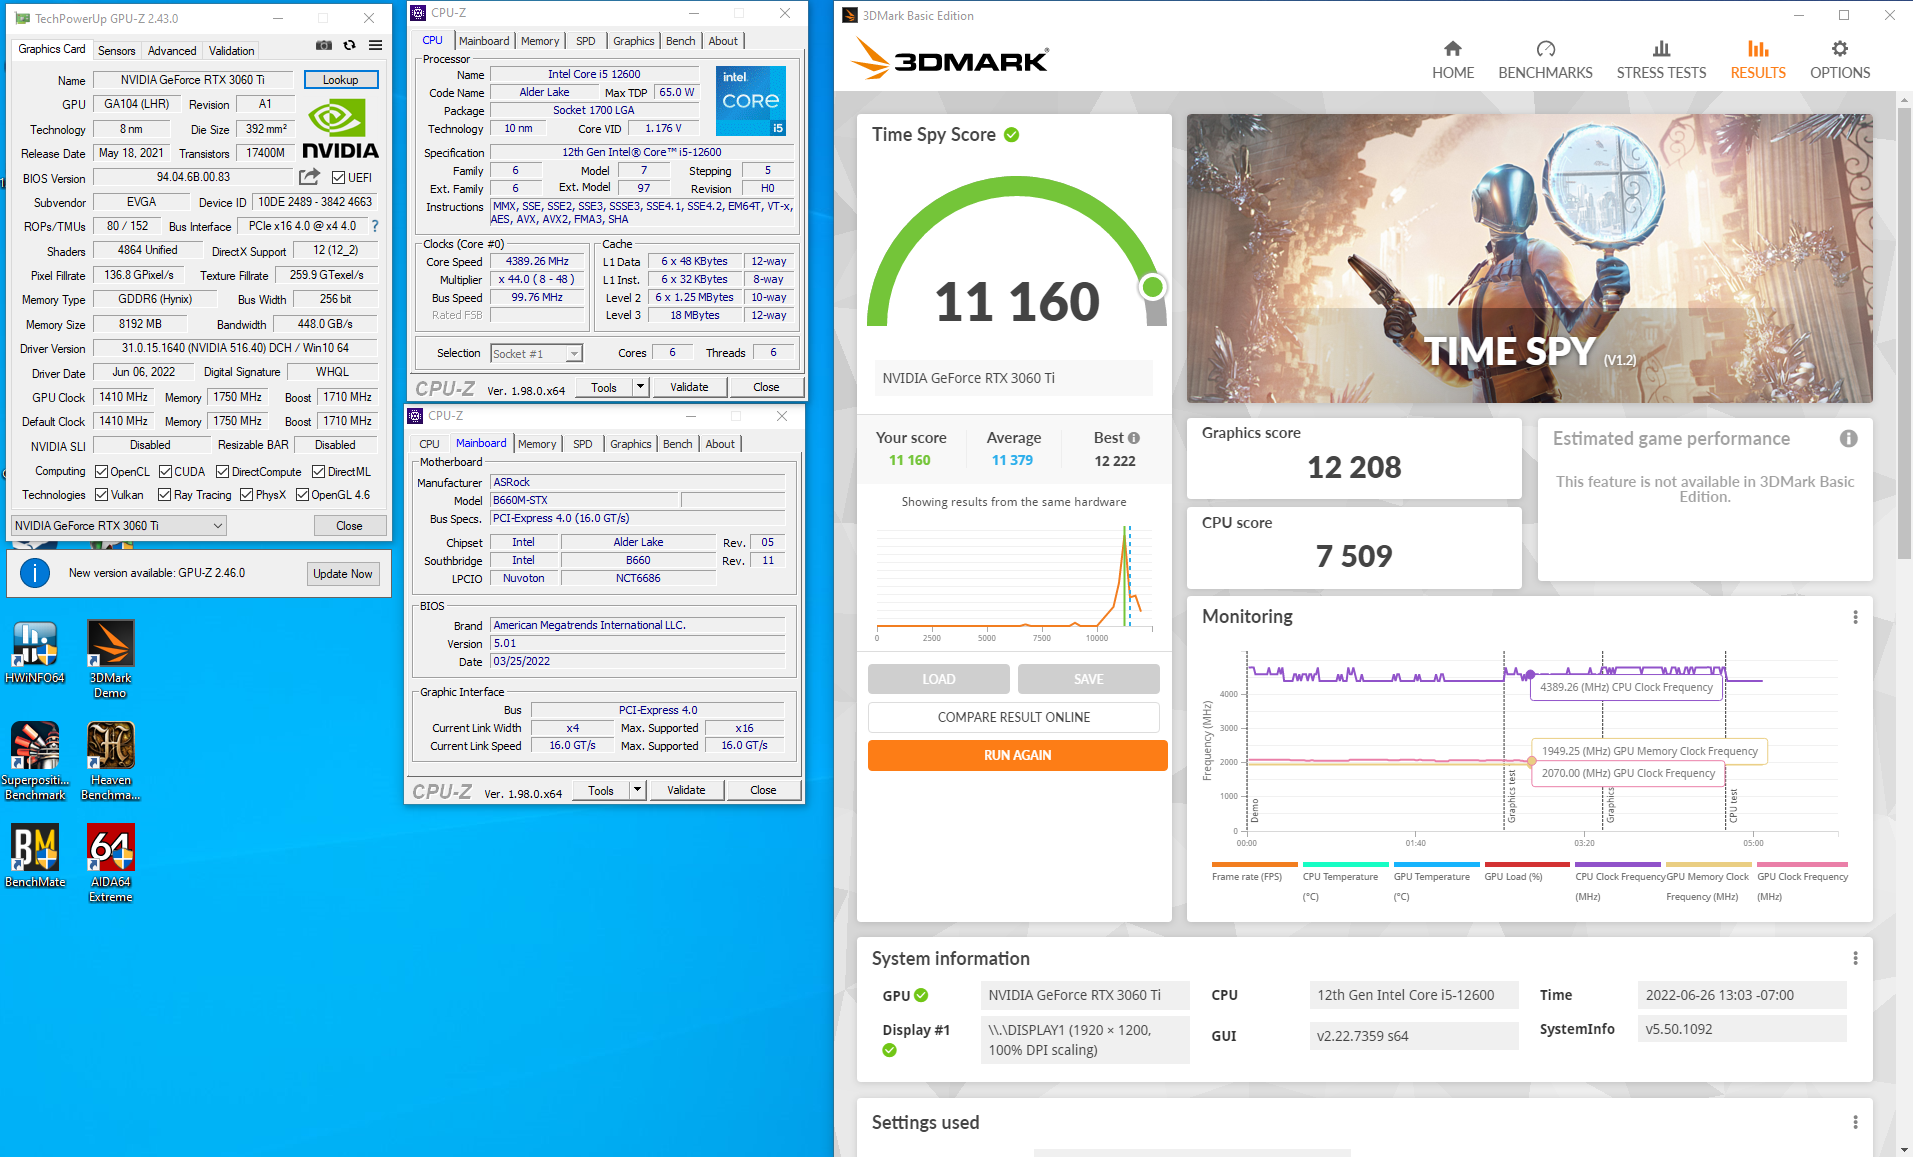Screen dimensions: 1913x1157
Task: Toggle OpenCL checkbox in GPU-Z
Action: click(101, 471)
